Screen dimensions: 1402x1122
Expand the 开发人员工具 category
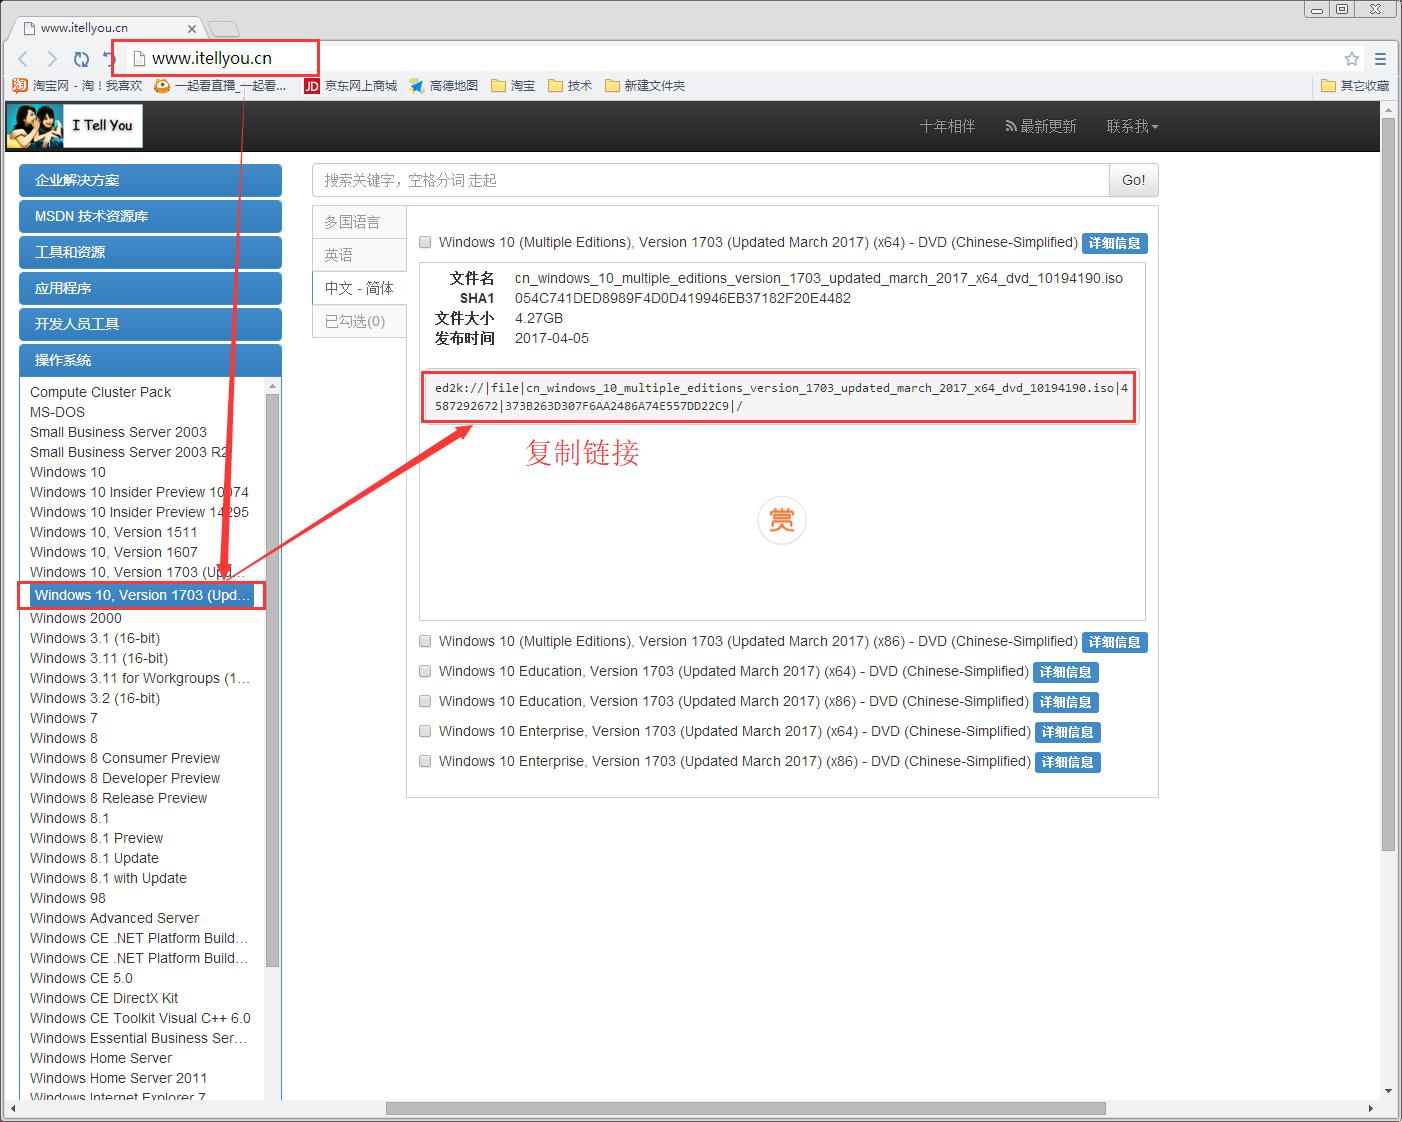150,324
